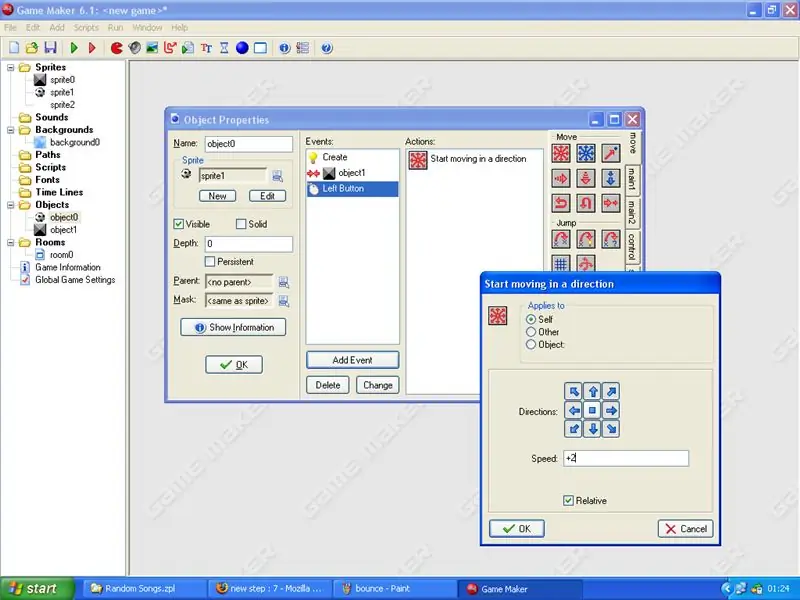
Task: Select the blue 'move free' action icon
Action: click(x=586, y=153)
